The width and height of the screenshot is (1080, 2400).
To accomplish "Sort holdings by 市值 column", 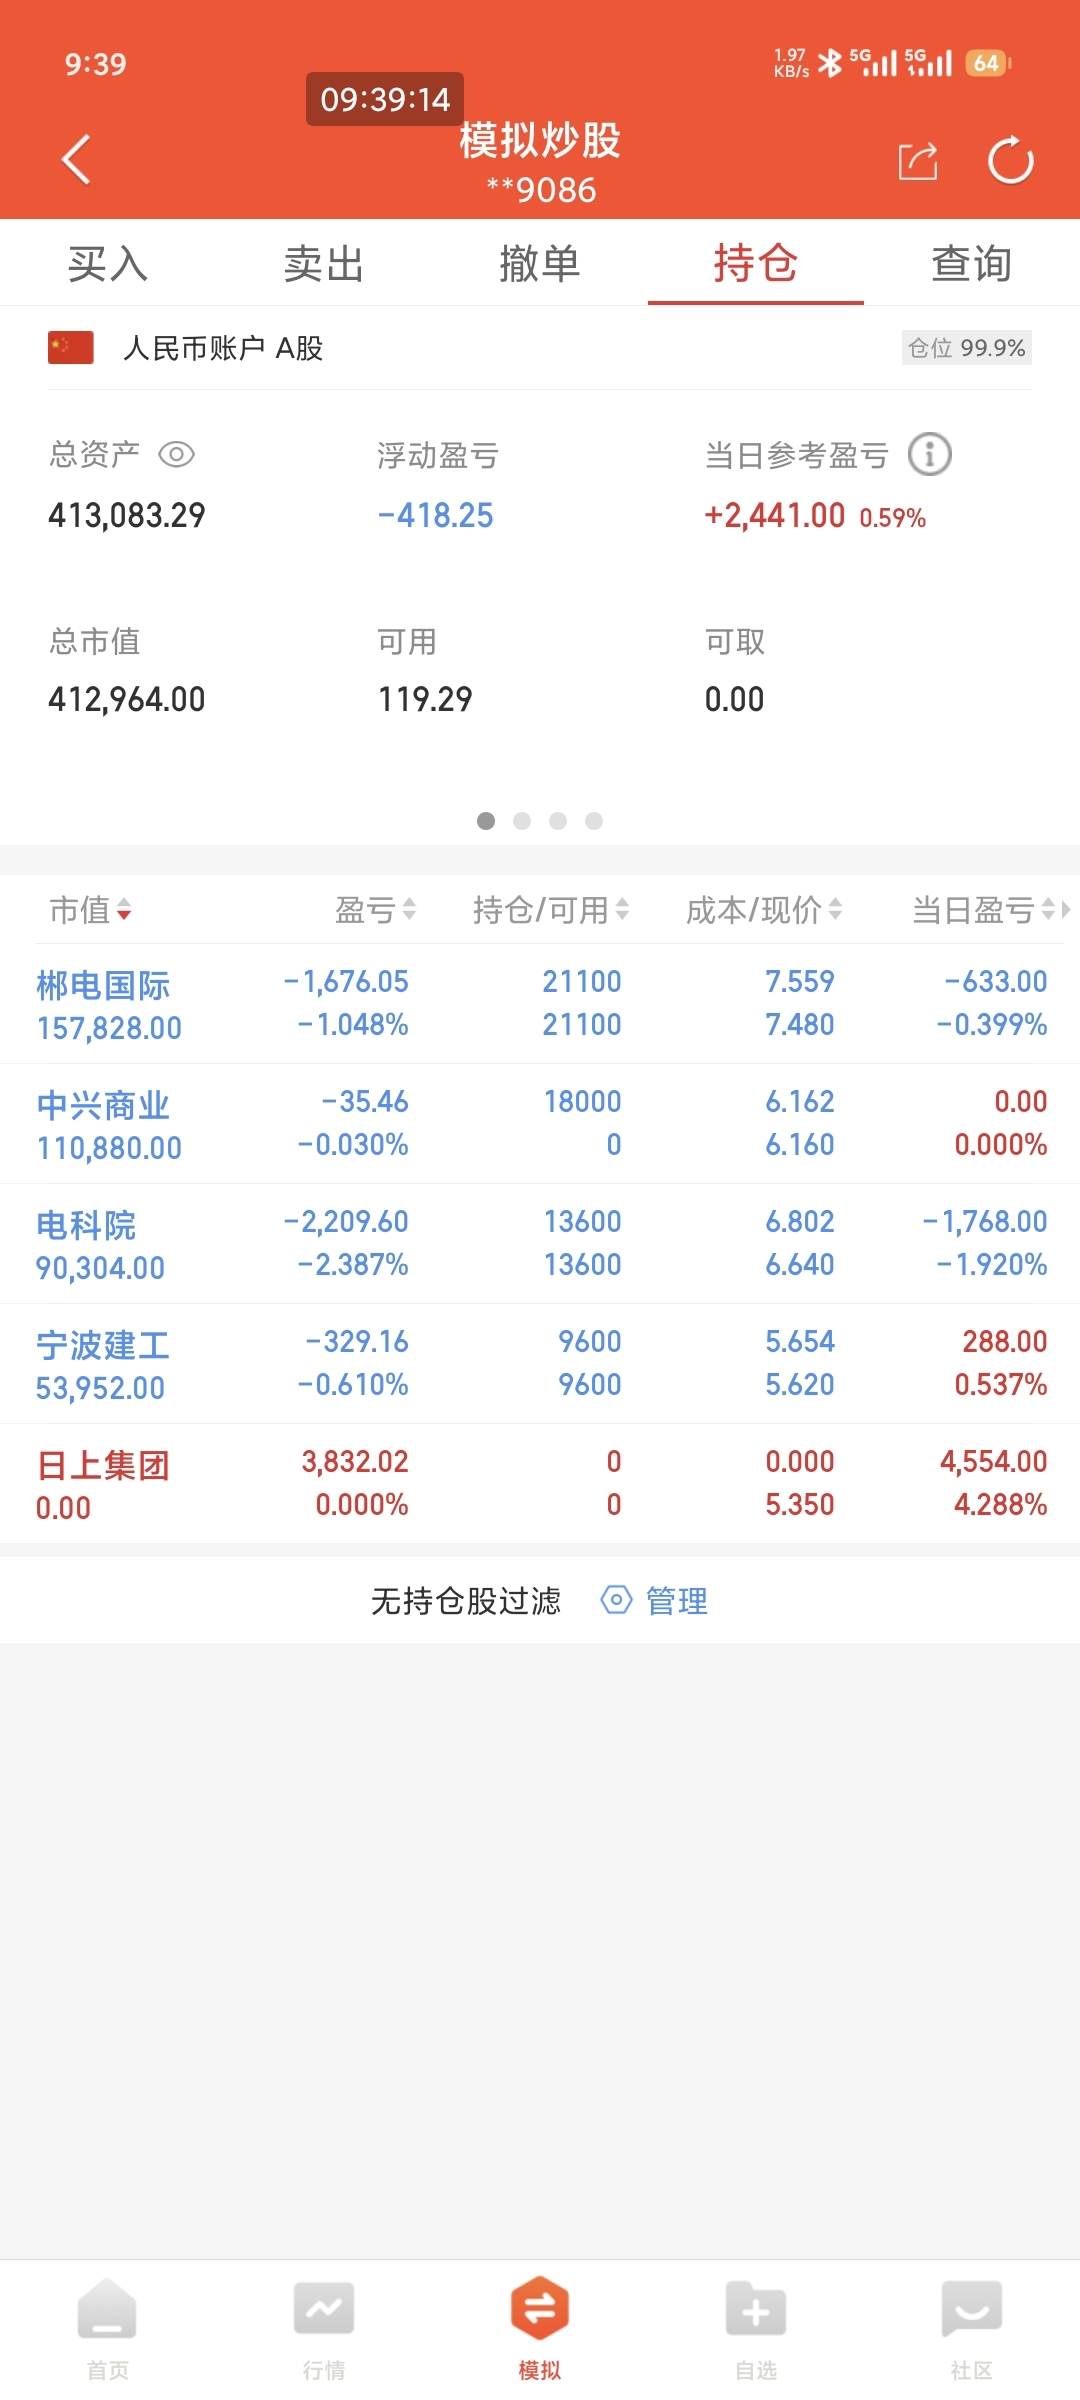I will (x=90, y=910).
